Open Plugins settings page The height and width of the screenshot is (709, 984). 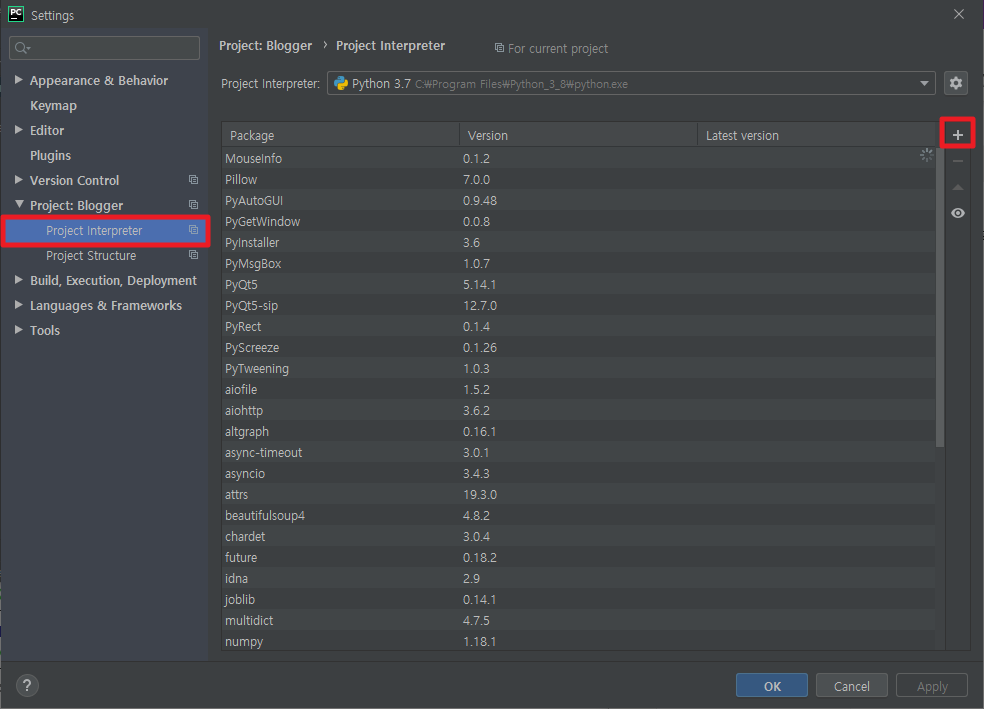tap(50, 156)
